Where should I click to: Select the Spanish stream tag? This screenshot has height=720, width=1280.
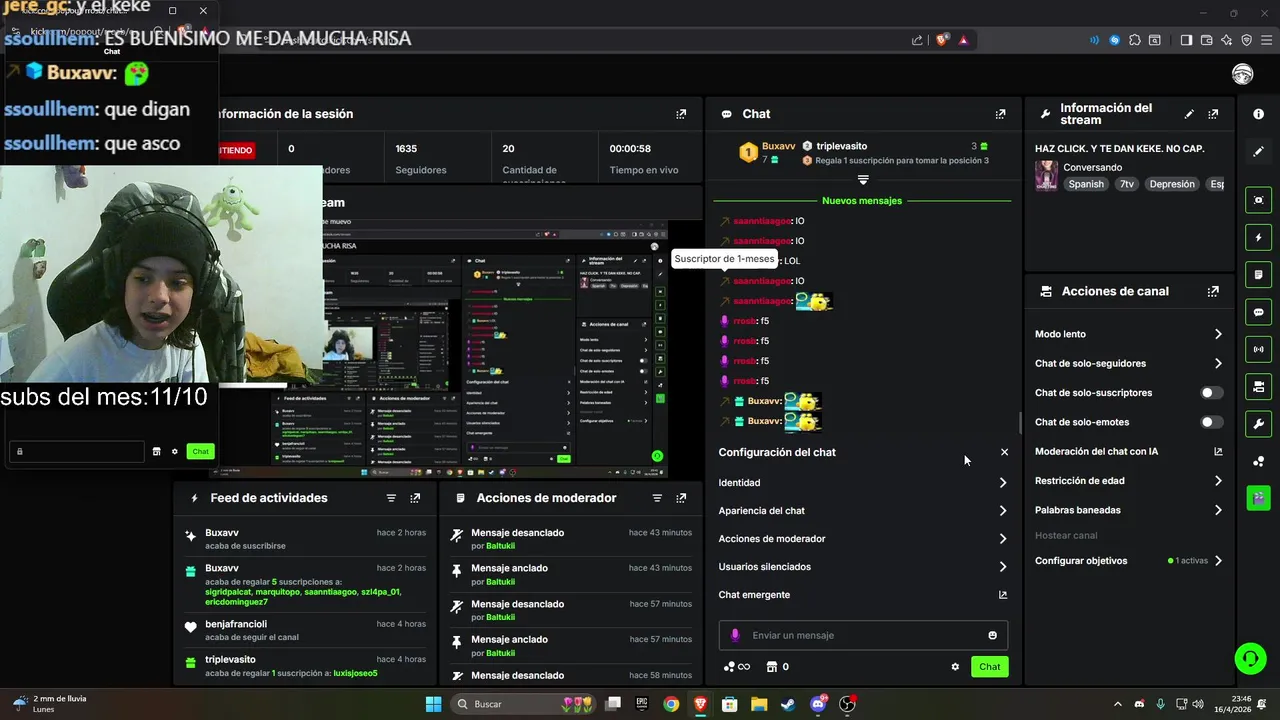click(x=1086, y=184)
